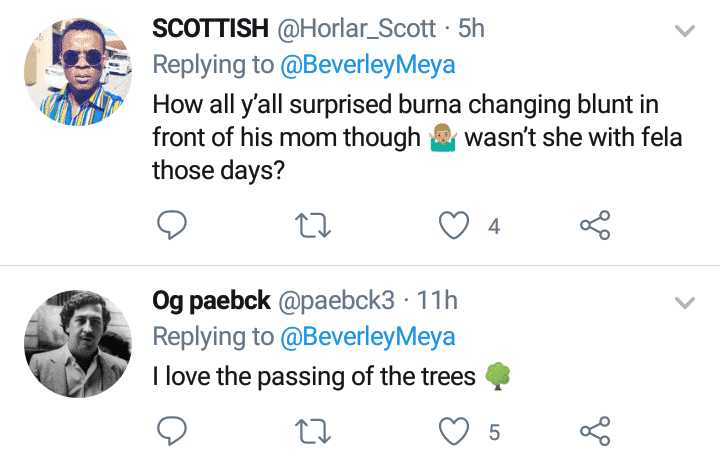Share the SCOTTISH tweet
Screen dimensions: 720x464
tap(595, 226)
